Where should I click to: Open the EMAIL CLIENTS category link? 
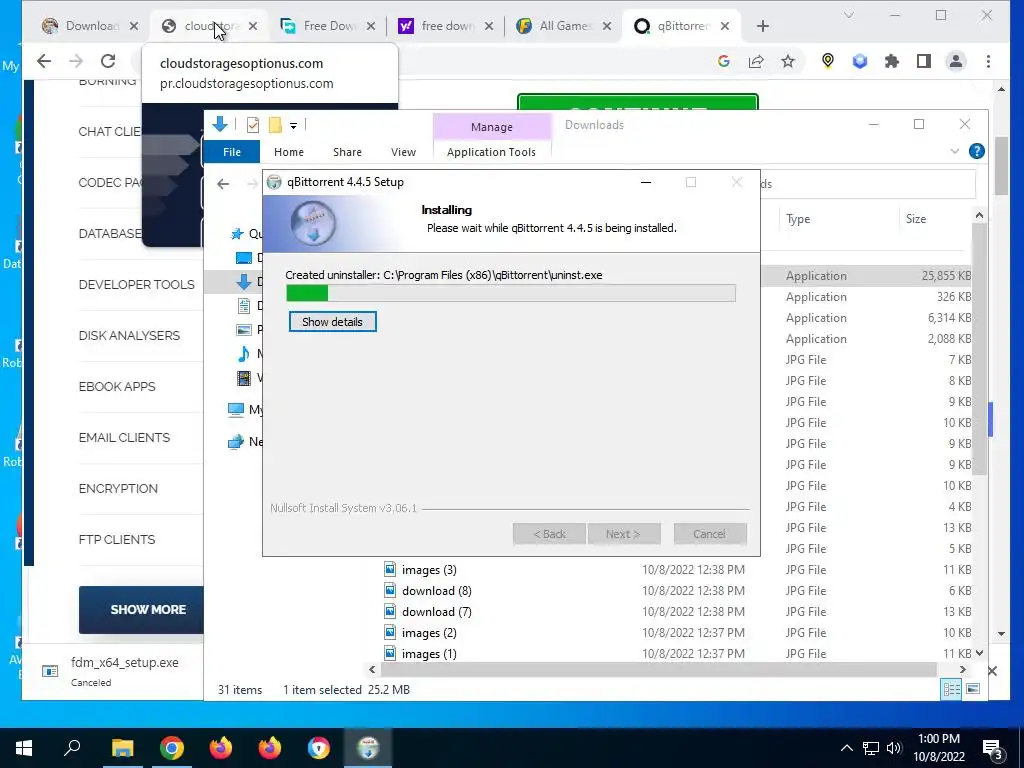(124, 438)
